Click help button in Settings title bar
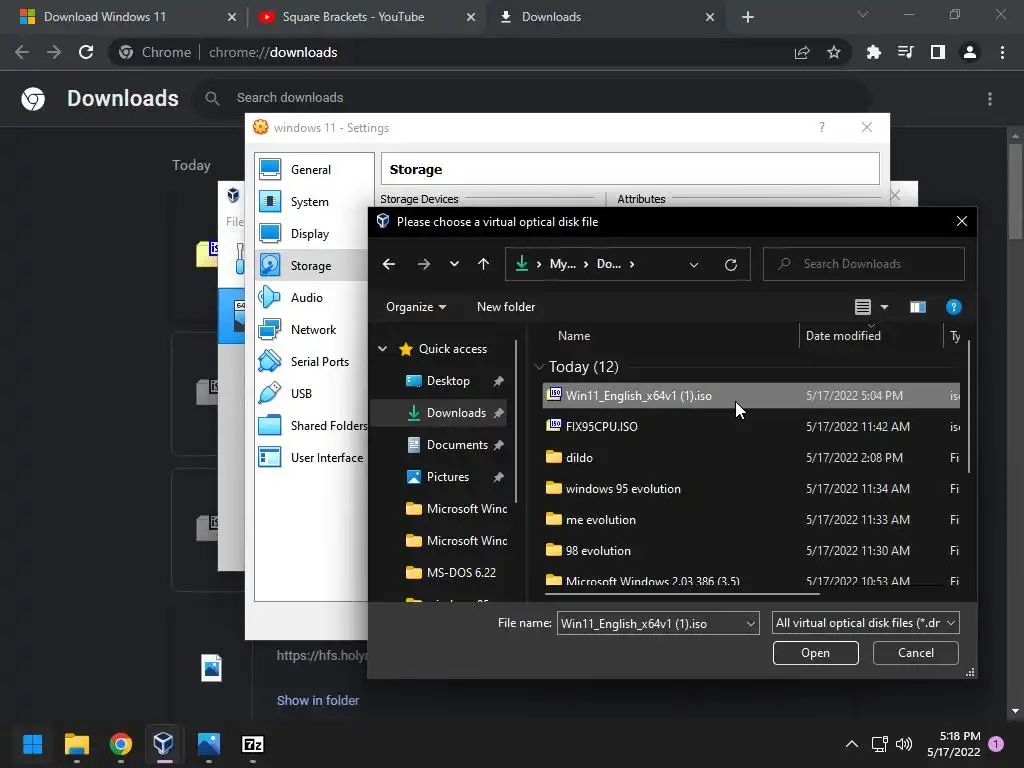The height and width of the screenshot is (768, 1024). 822,127
